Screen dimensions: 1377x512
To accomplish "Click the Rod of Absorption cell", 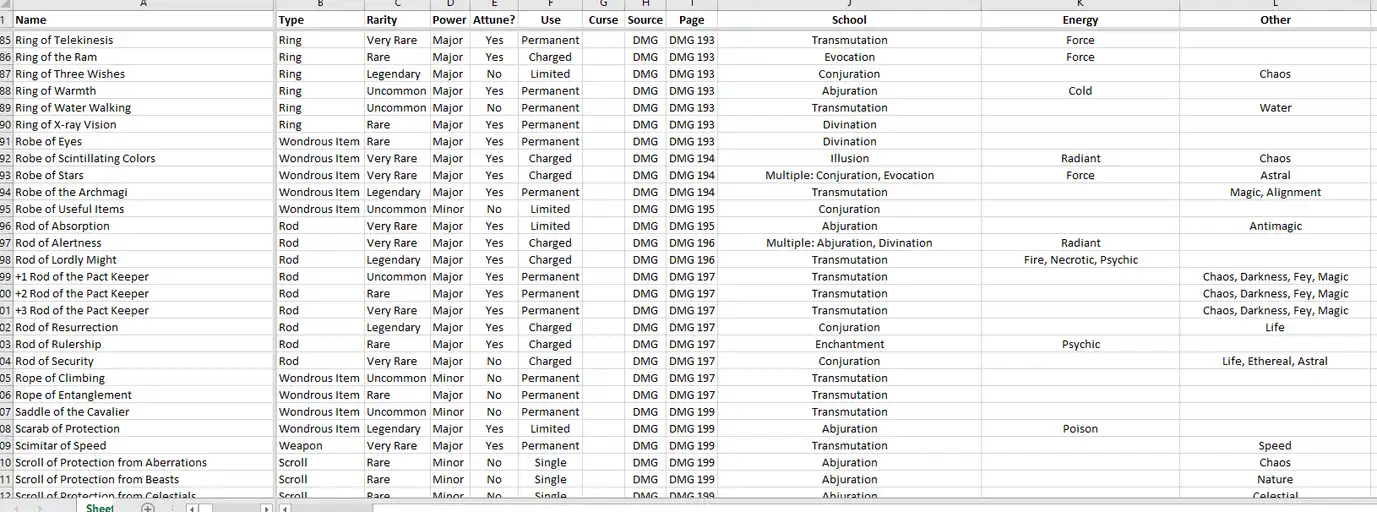I will pyautogui.click(x=143, y=226).
